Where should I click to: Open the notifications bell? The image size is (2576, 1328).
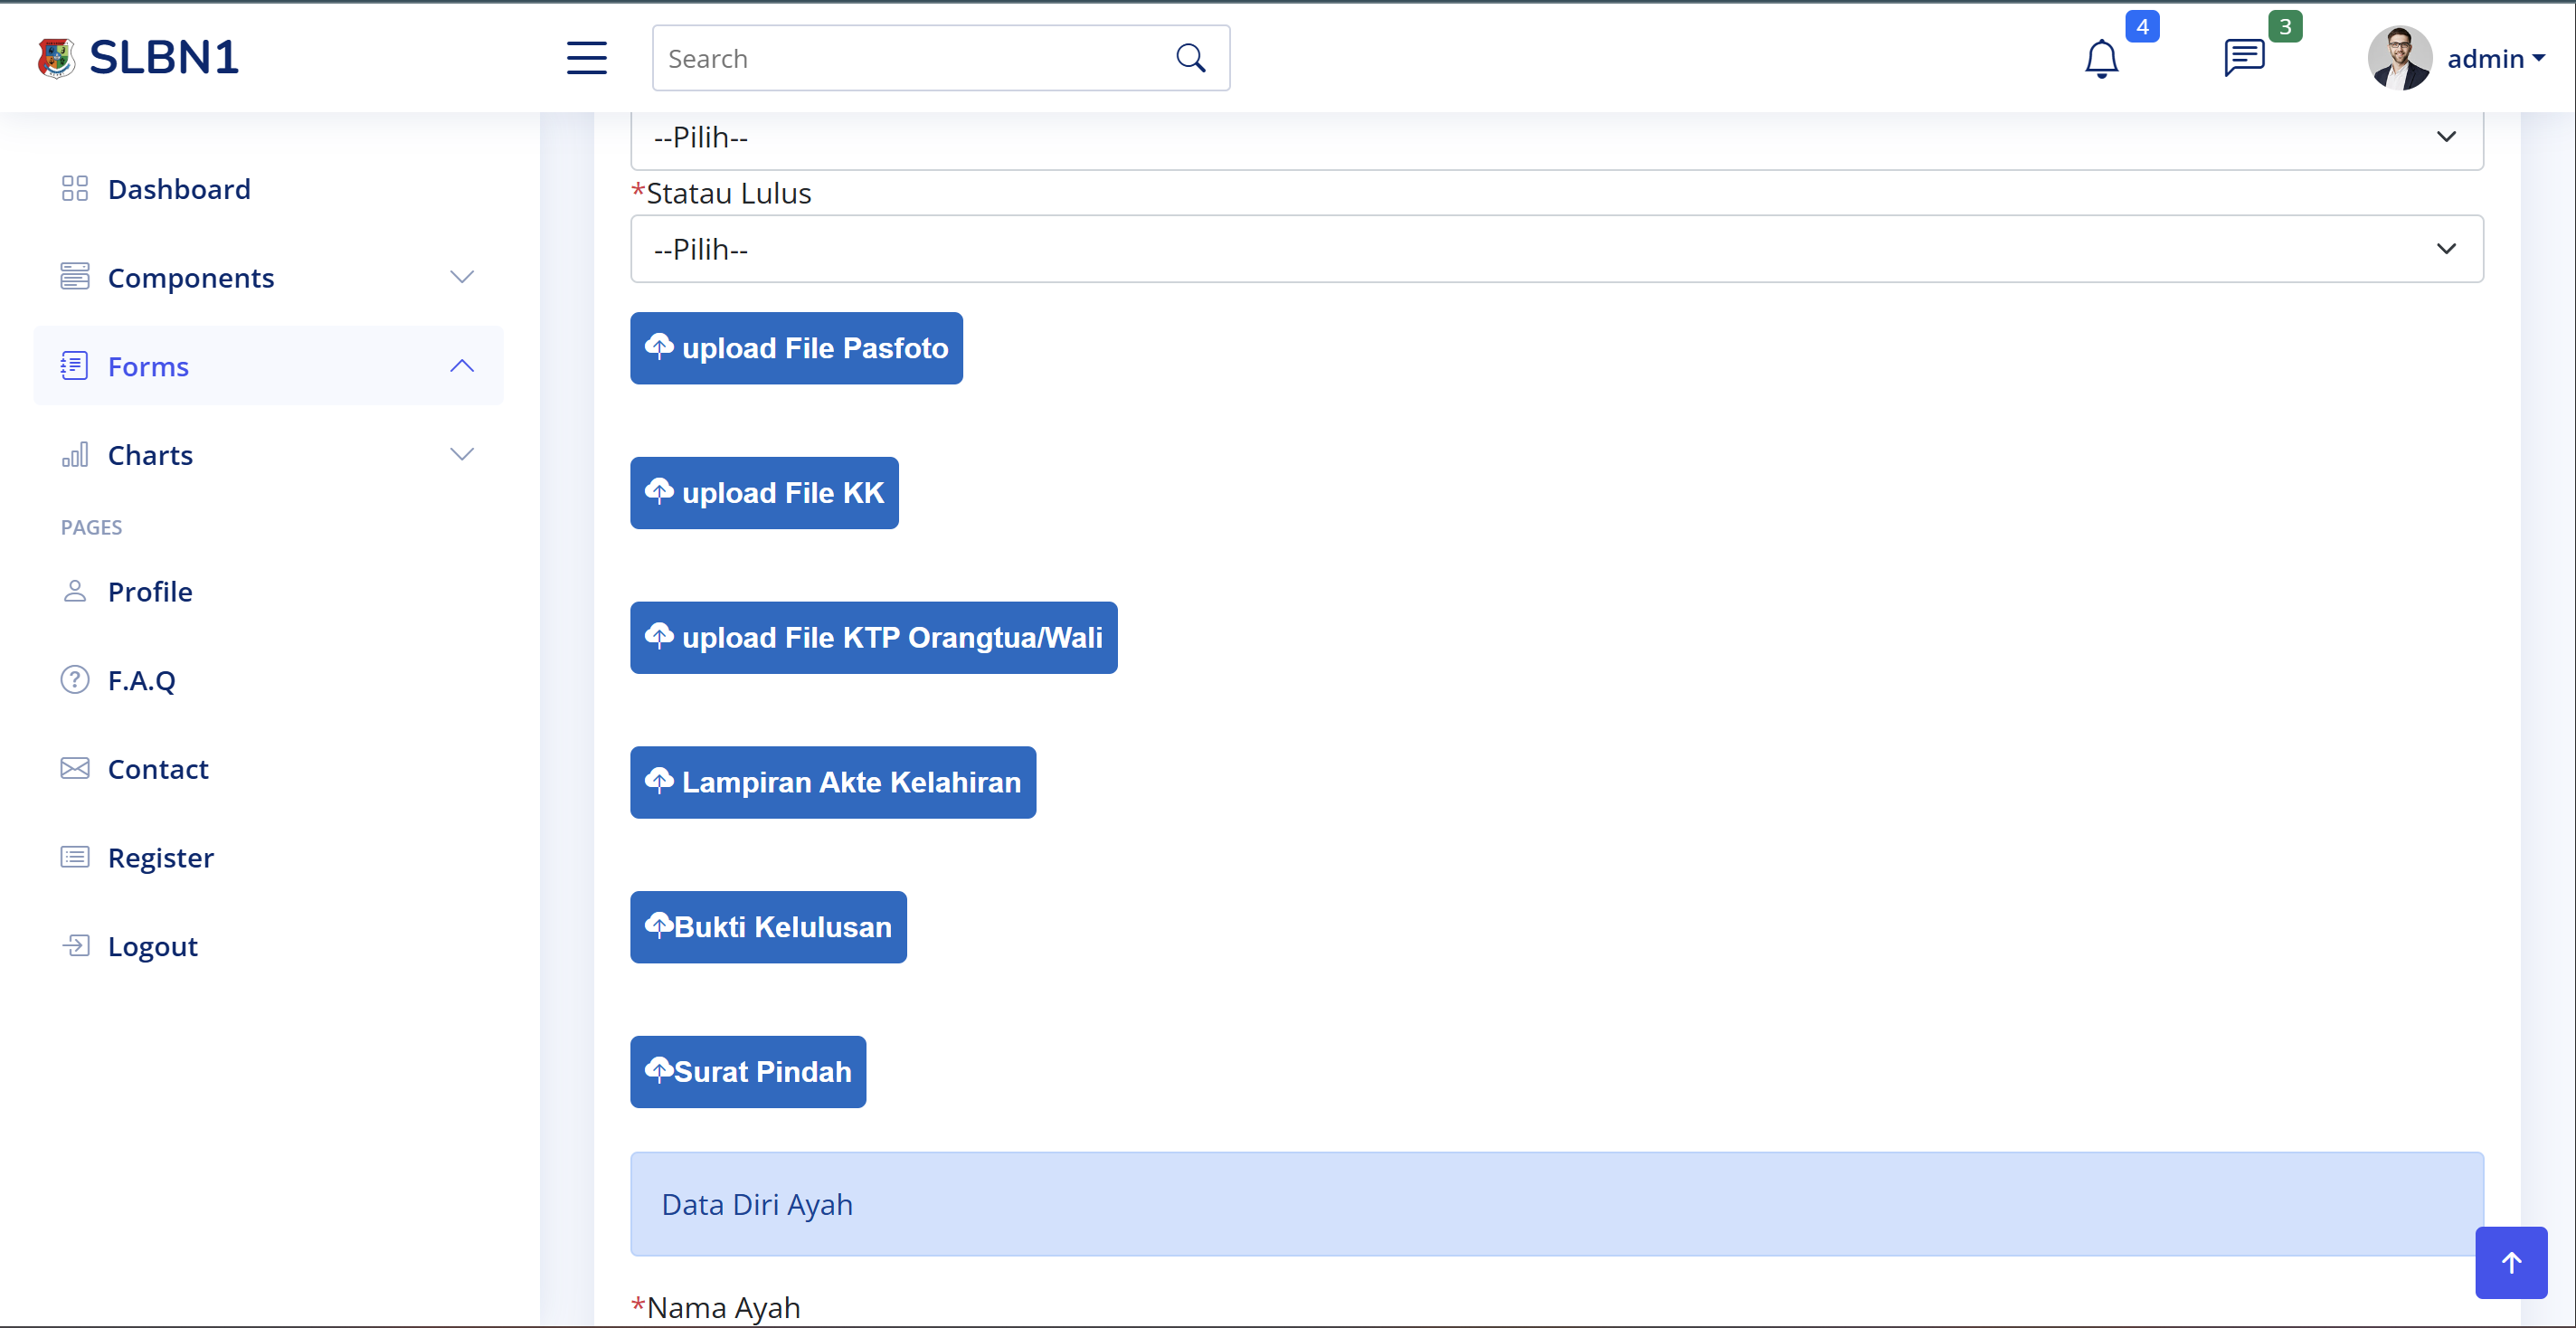2101,58
